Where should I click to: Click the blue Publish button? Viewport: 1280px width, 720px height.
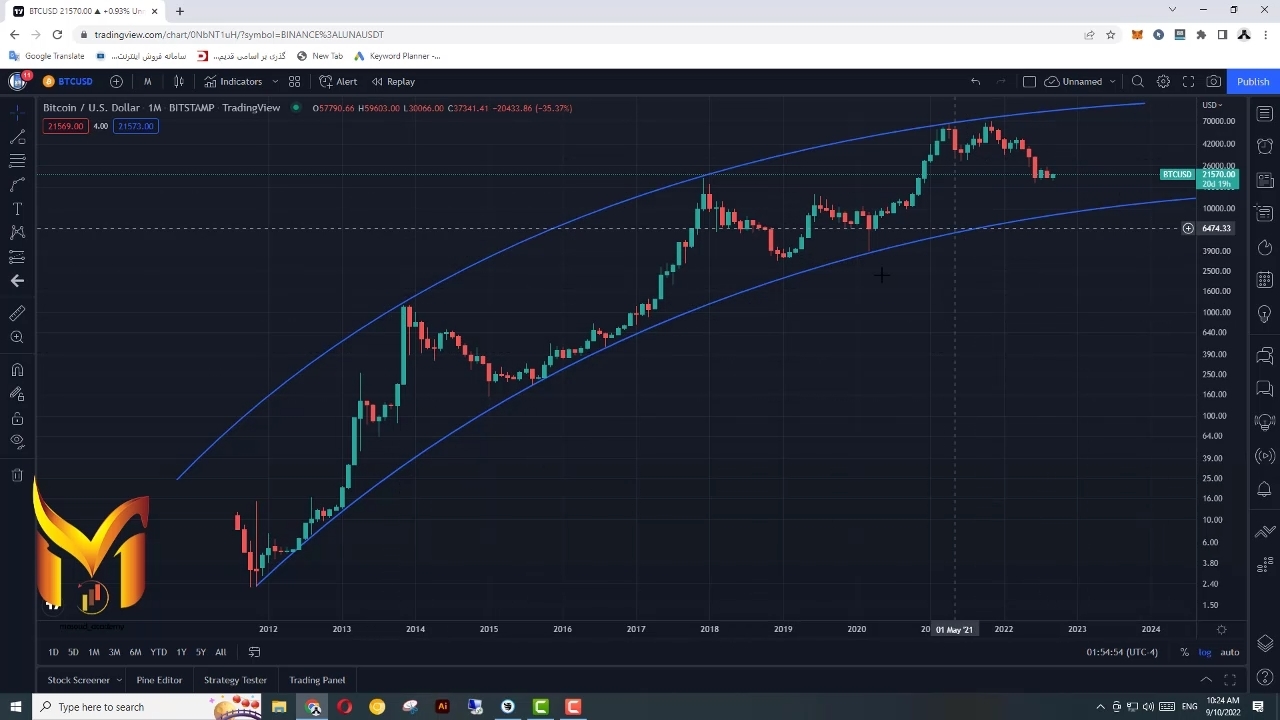(1252, 82)
